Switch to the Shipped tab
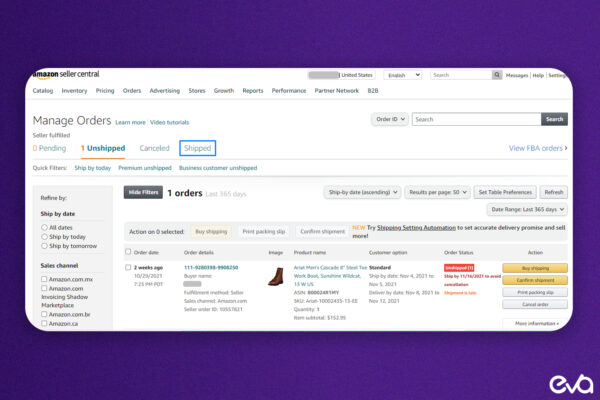 pyautogui.click(x=197, y=148)
